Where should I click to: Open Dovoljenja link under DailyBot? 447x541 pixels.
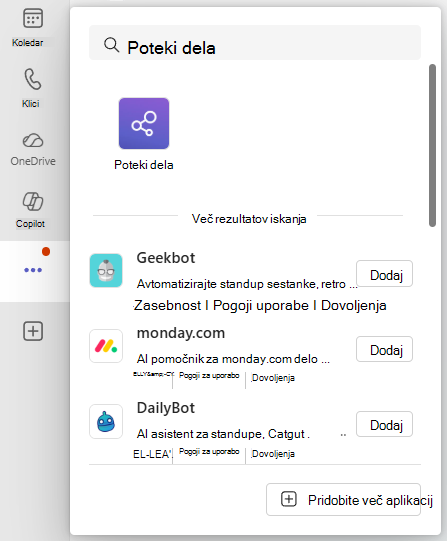click(273, 454)
